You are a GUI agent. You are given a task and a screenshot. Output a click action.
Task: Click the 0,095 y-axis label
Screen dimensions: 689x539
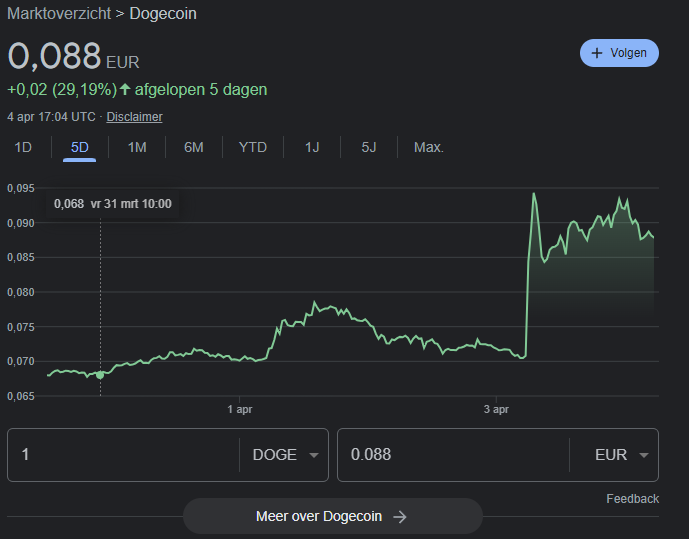[21, 188]
